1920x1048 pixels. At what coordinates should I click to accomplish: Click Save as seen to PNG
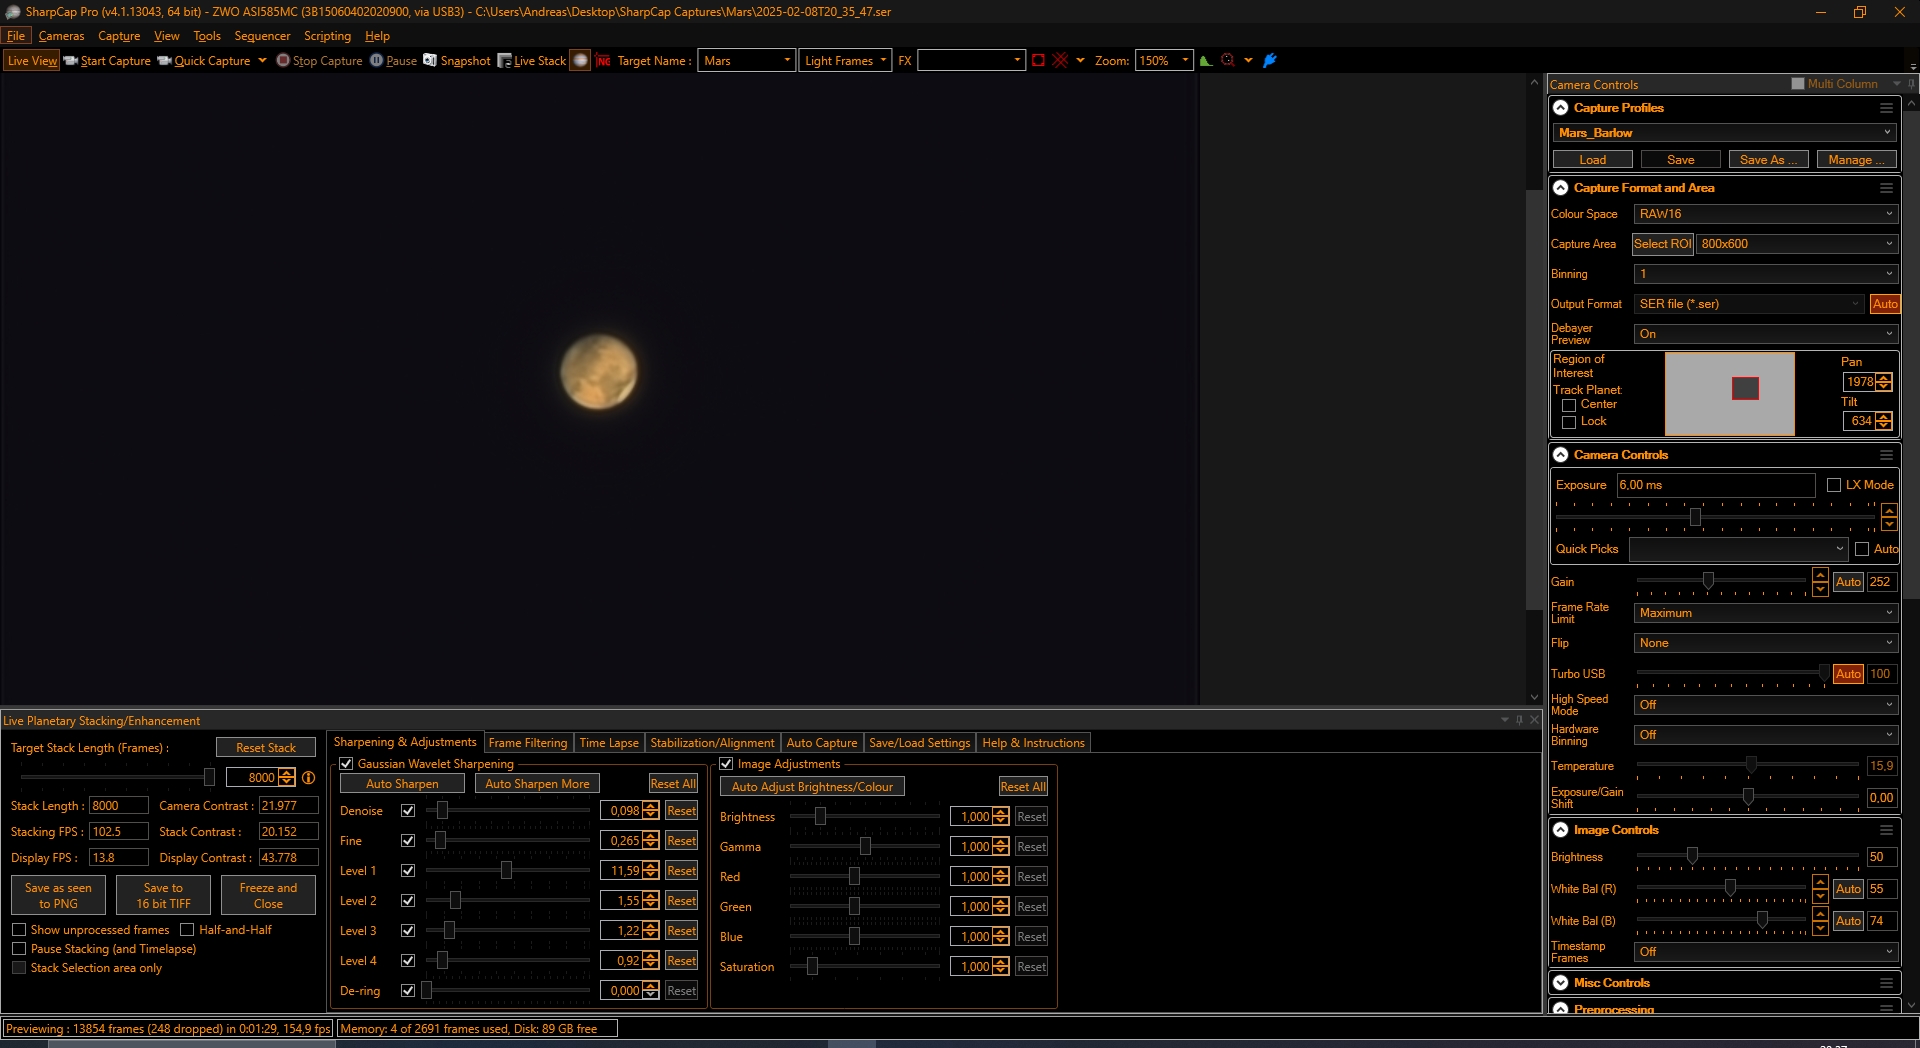(x=58, y=896)
